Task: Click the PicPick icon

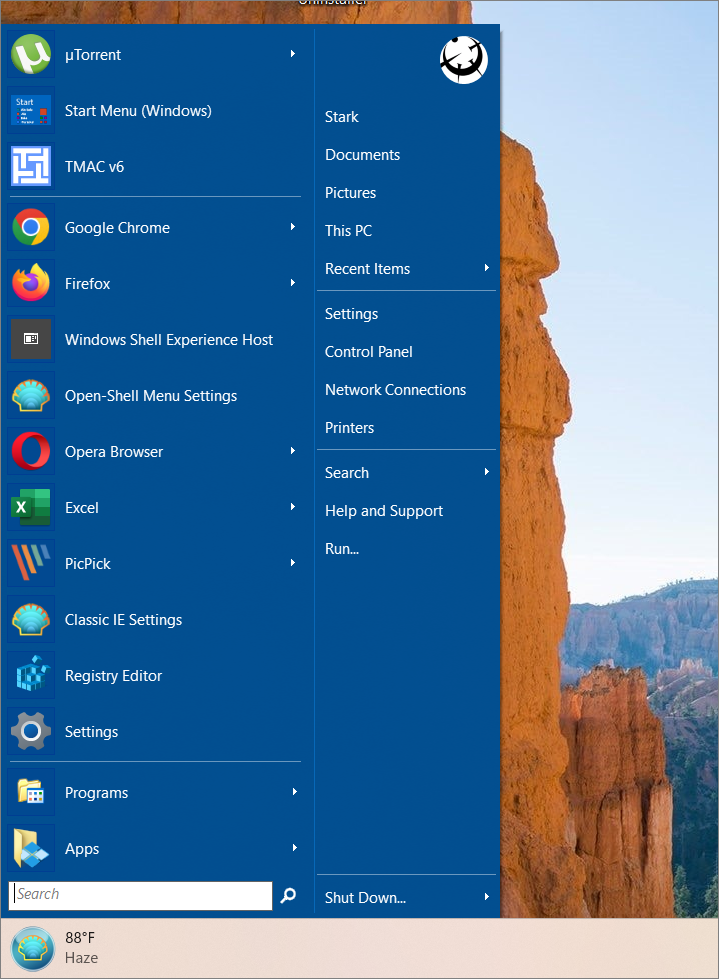Action: [31, 564]
